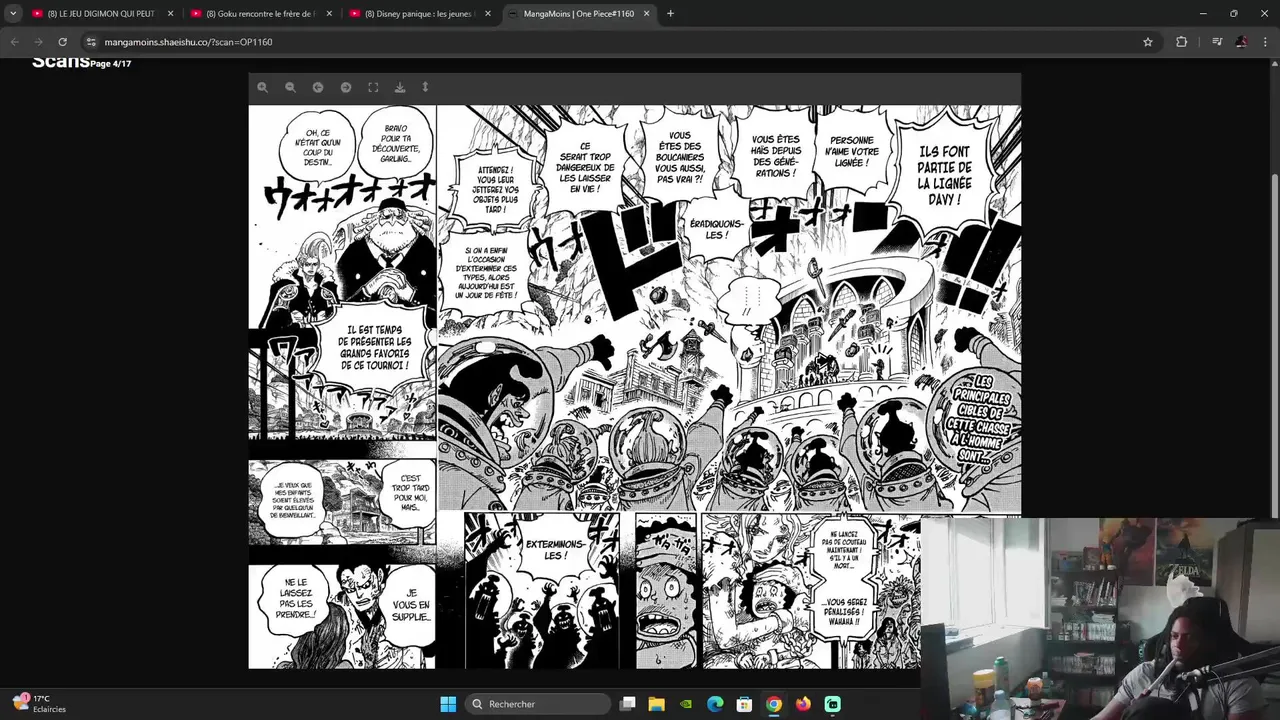Screen dimensions: 1280x720
Task: Click the manga page image
Action: [x=635, y=386]
